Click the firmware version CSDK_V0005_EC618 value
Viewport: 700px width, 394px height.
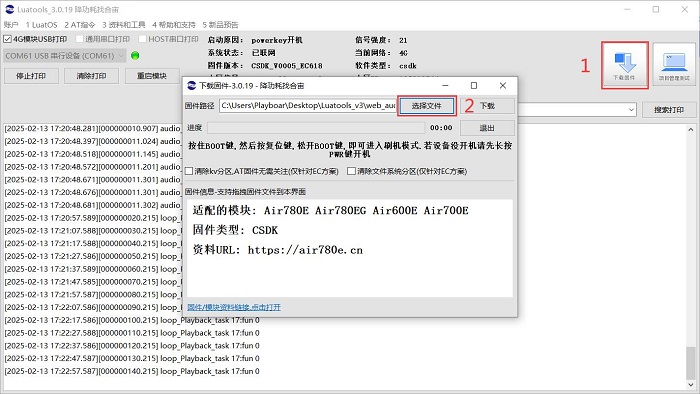287,66
